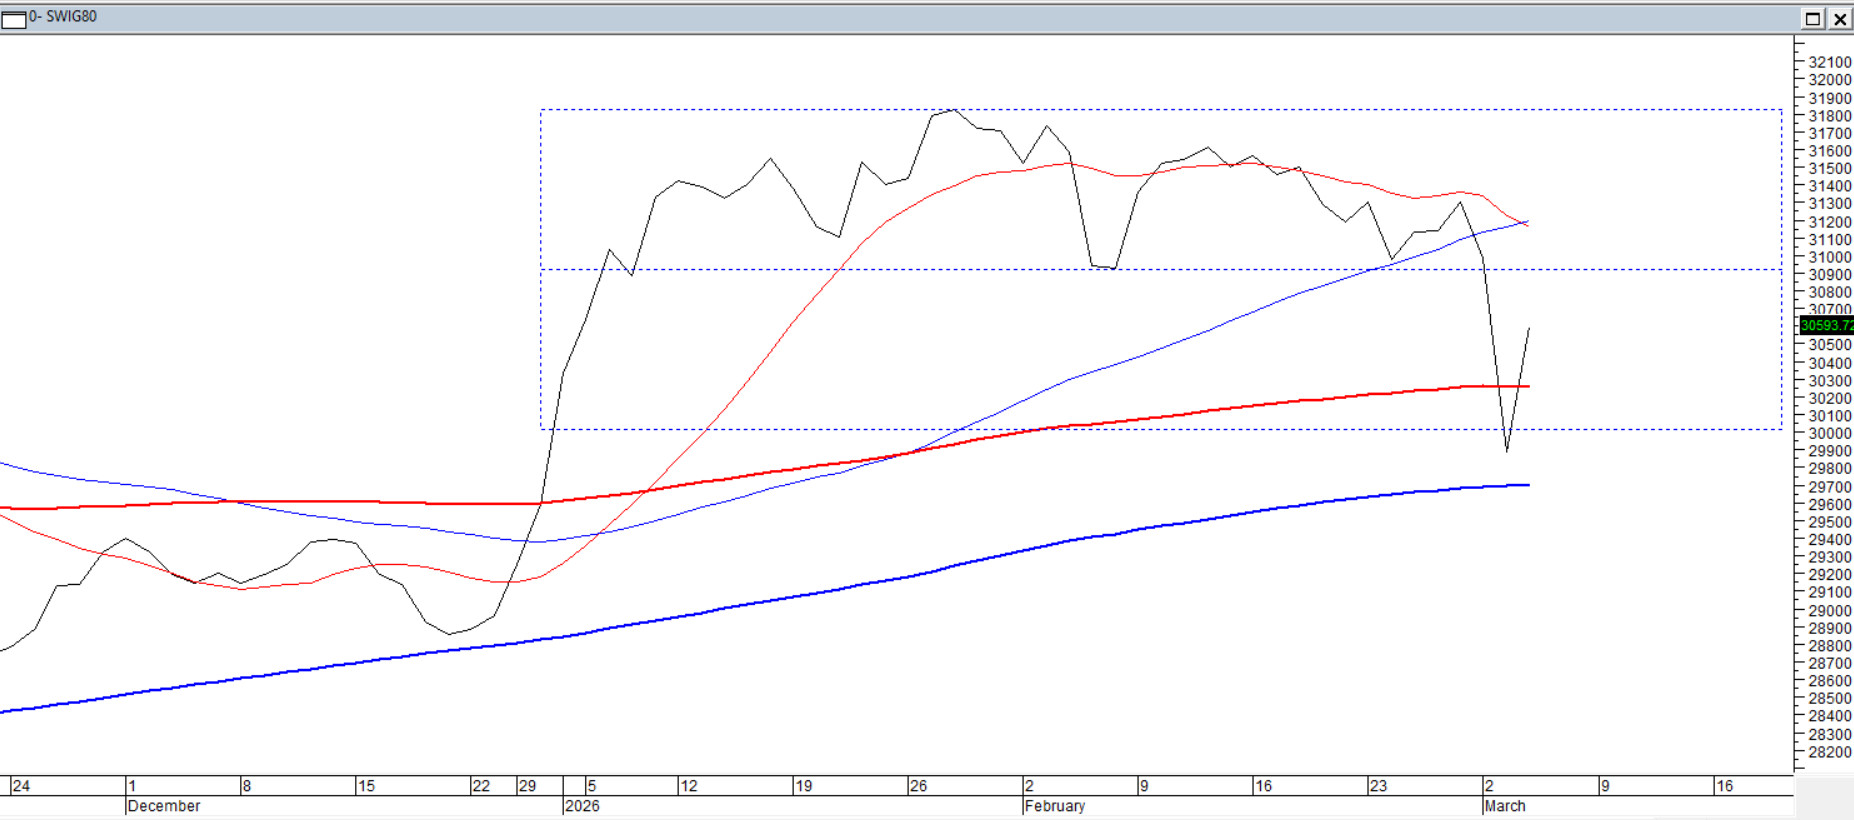Click the chart window system menu icon
Screen dimensions: 1854x820
14,19
